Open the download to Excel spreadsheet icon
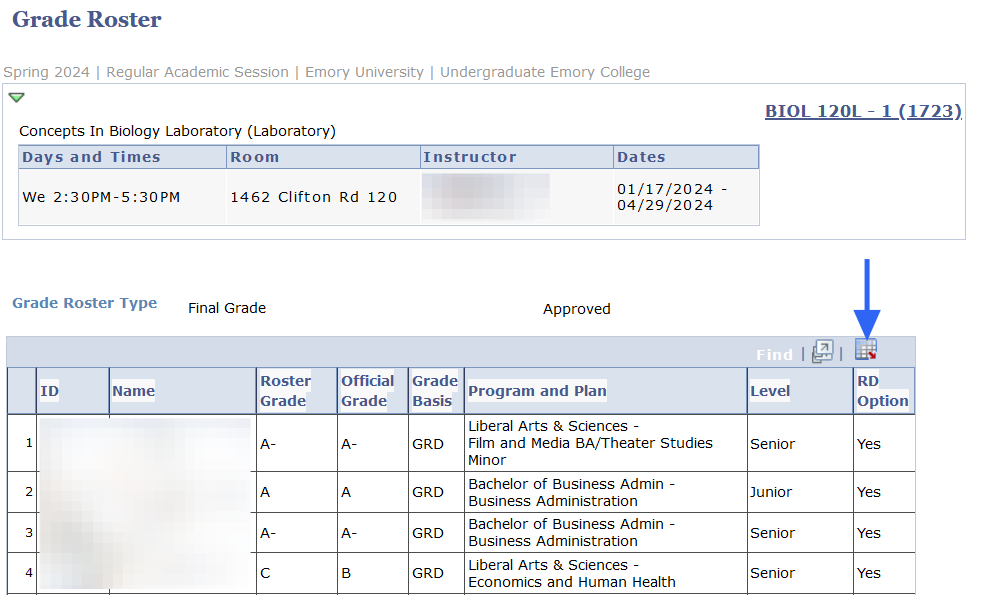 (x=866, y=351)
